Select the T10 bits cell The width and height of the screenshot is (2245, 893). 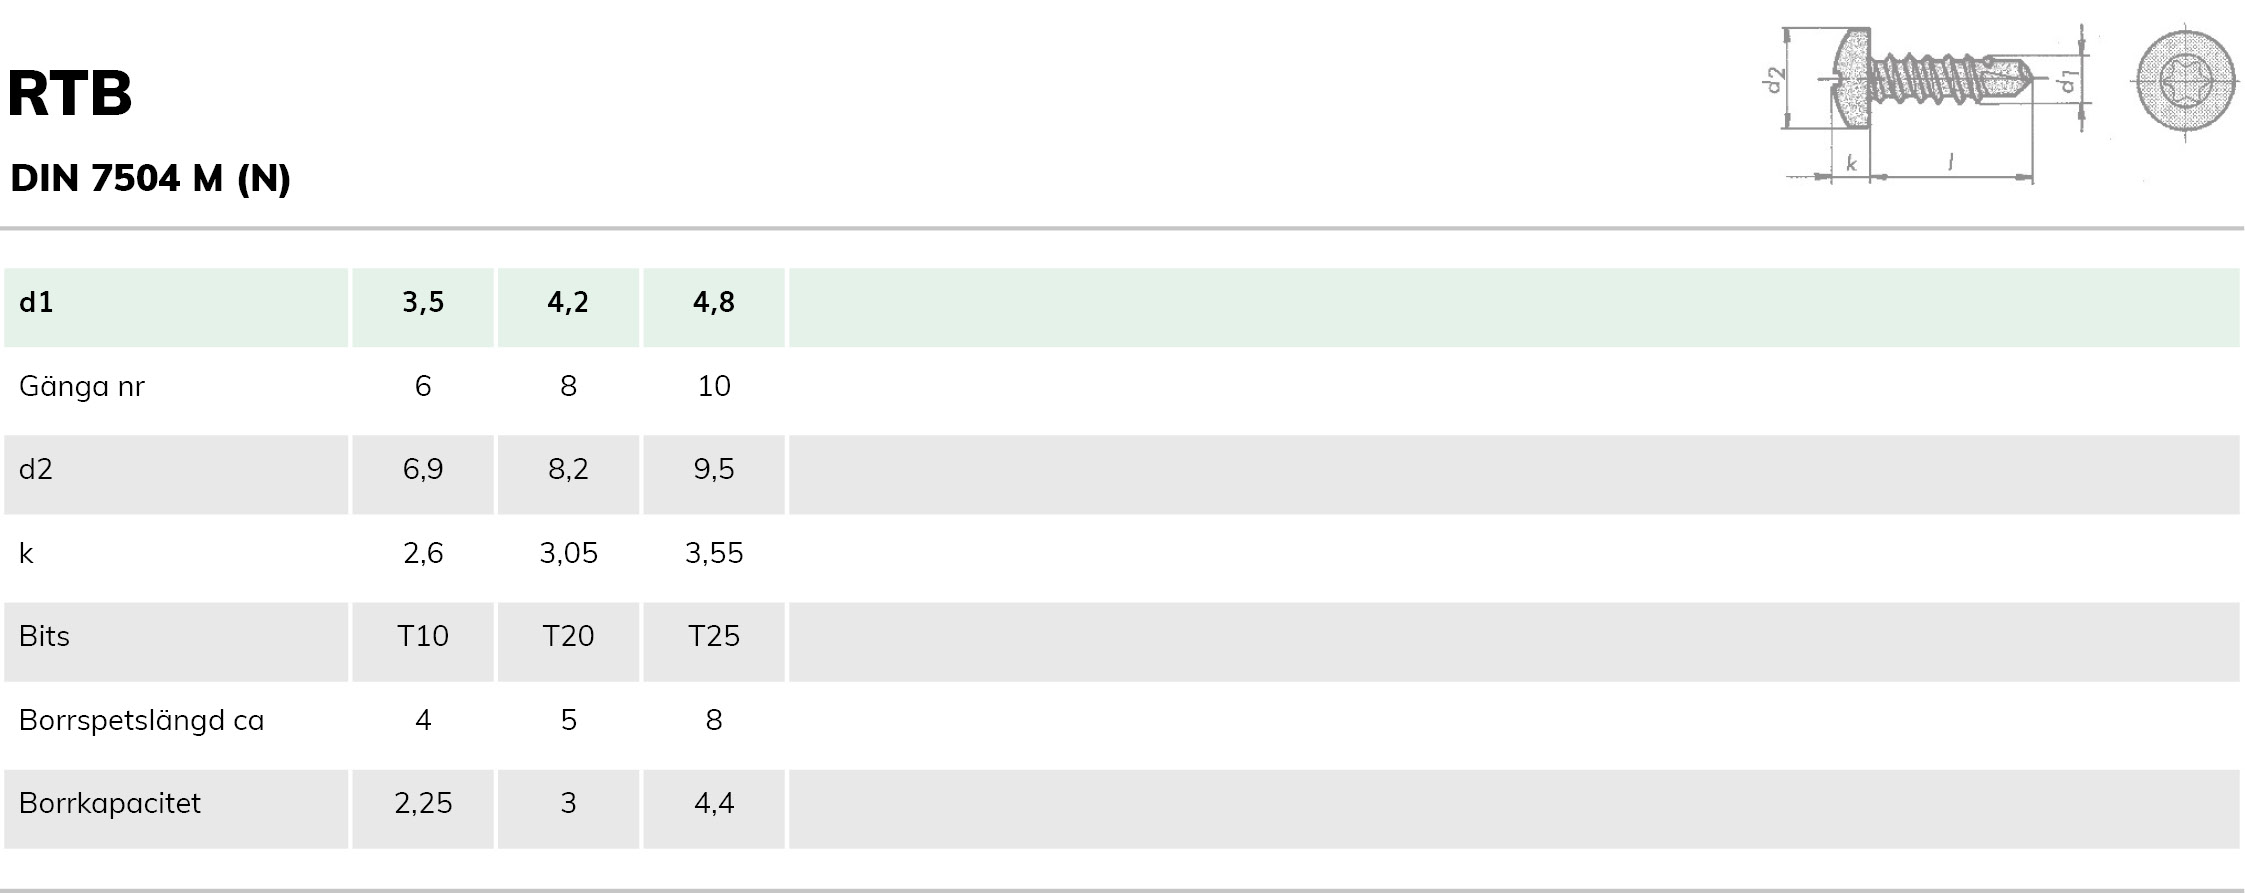423,637
